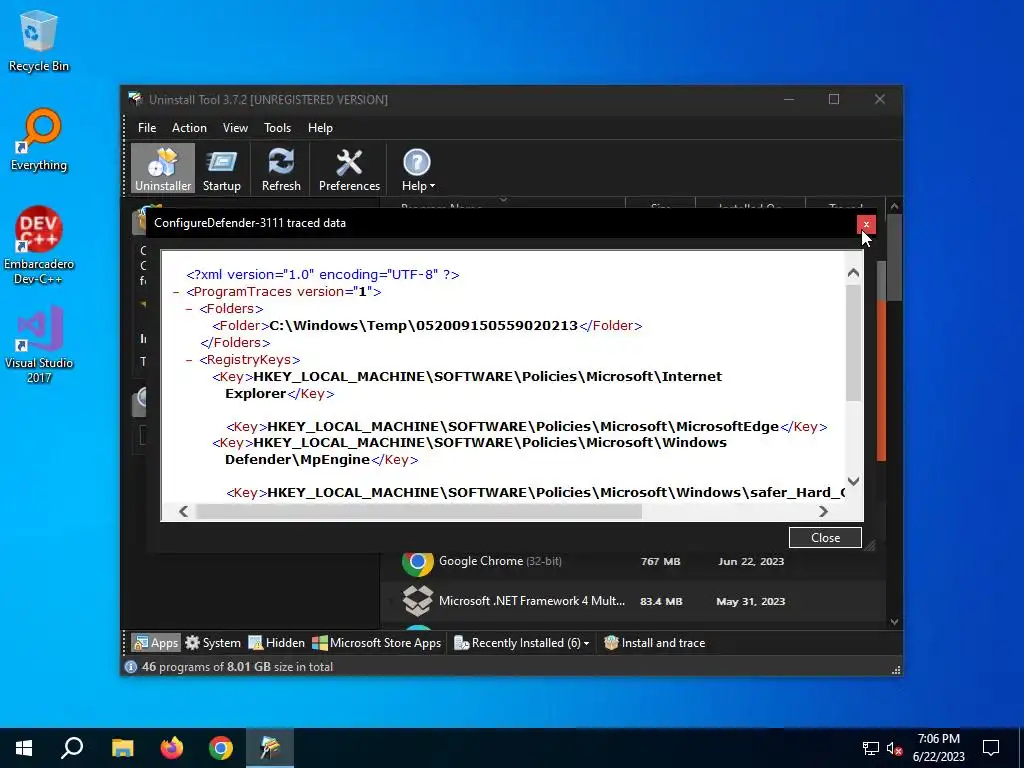Click the horizontal scrollbar thumb in XML viewer

coord(419,511)
